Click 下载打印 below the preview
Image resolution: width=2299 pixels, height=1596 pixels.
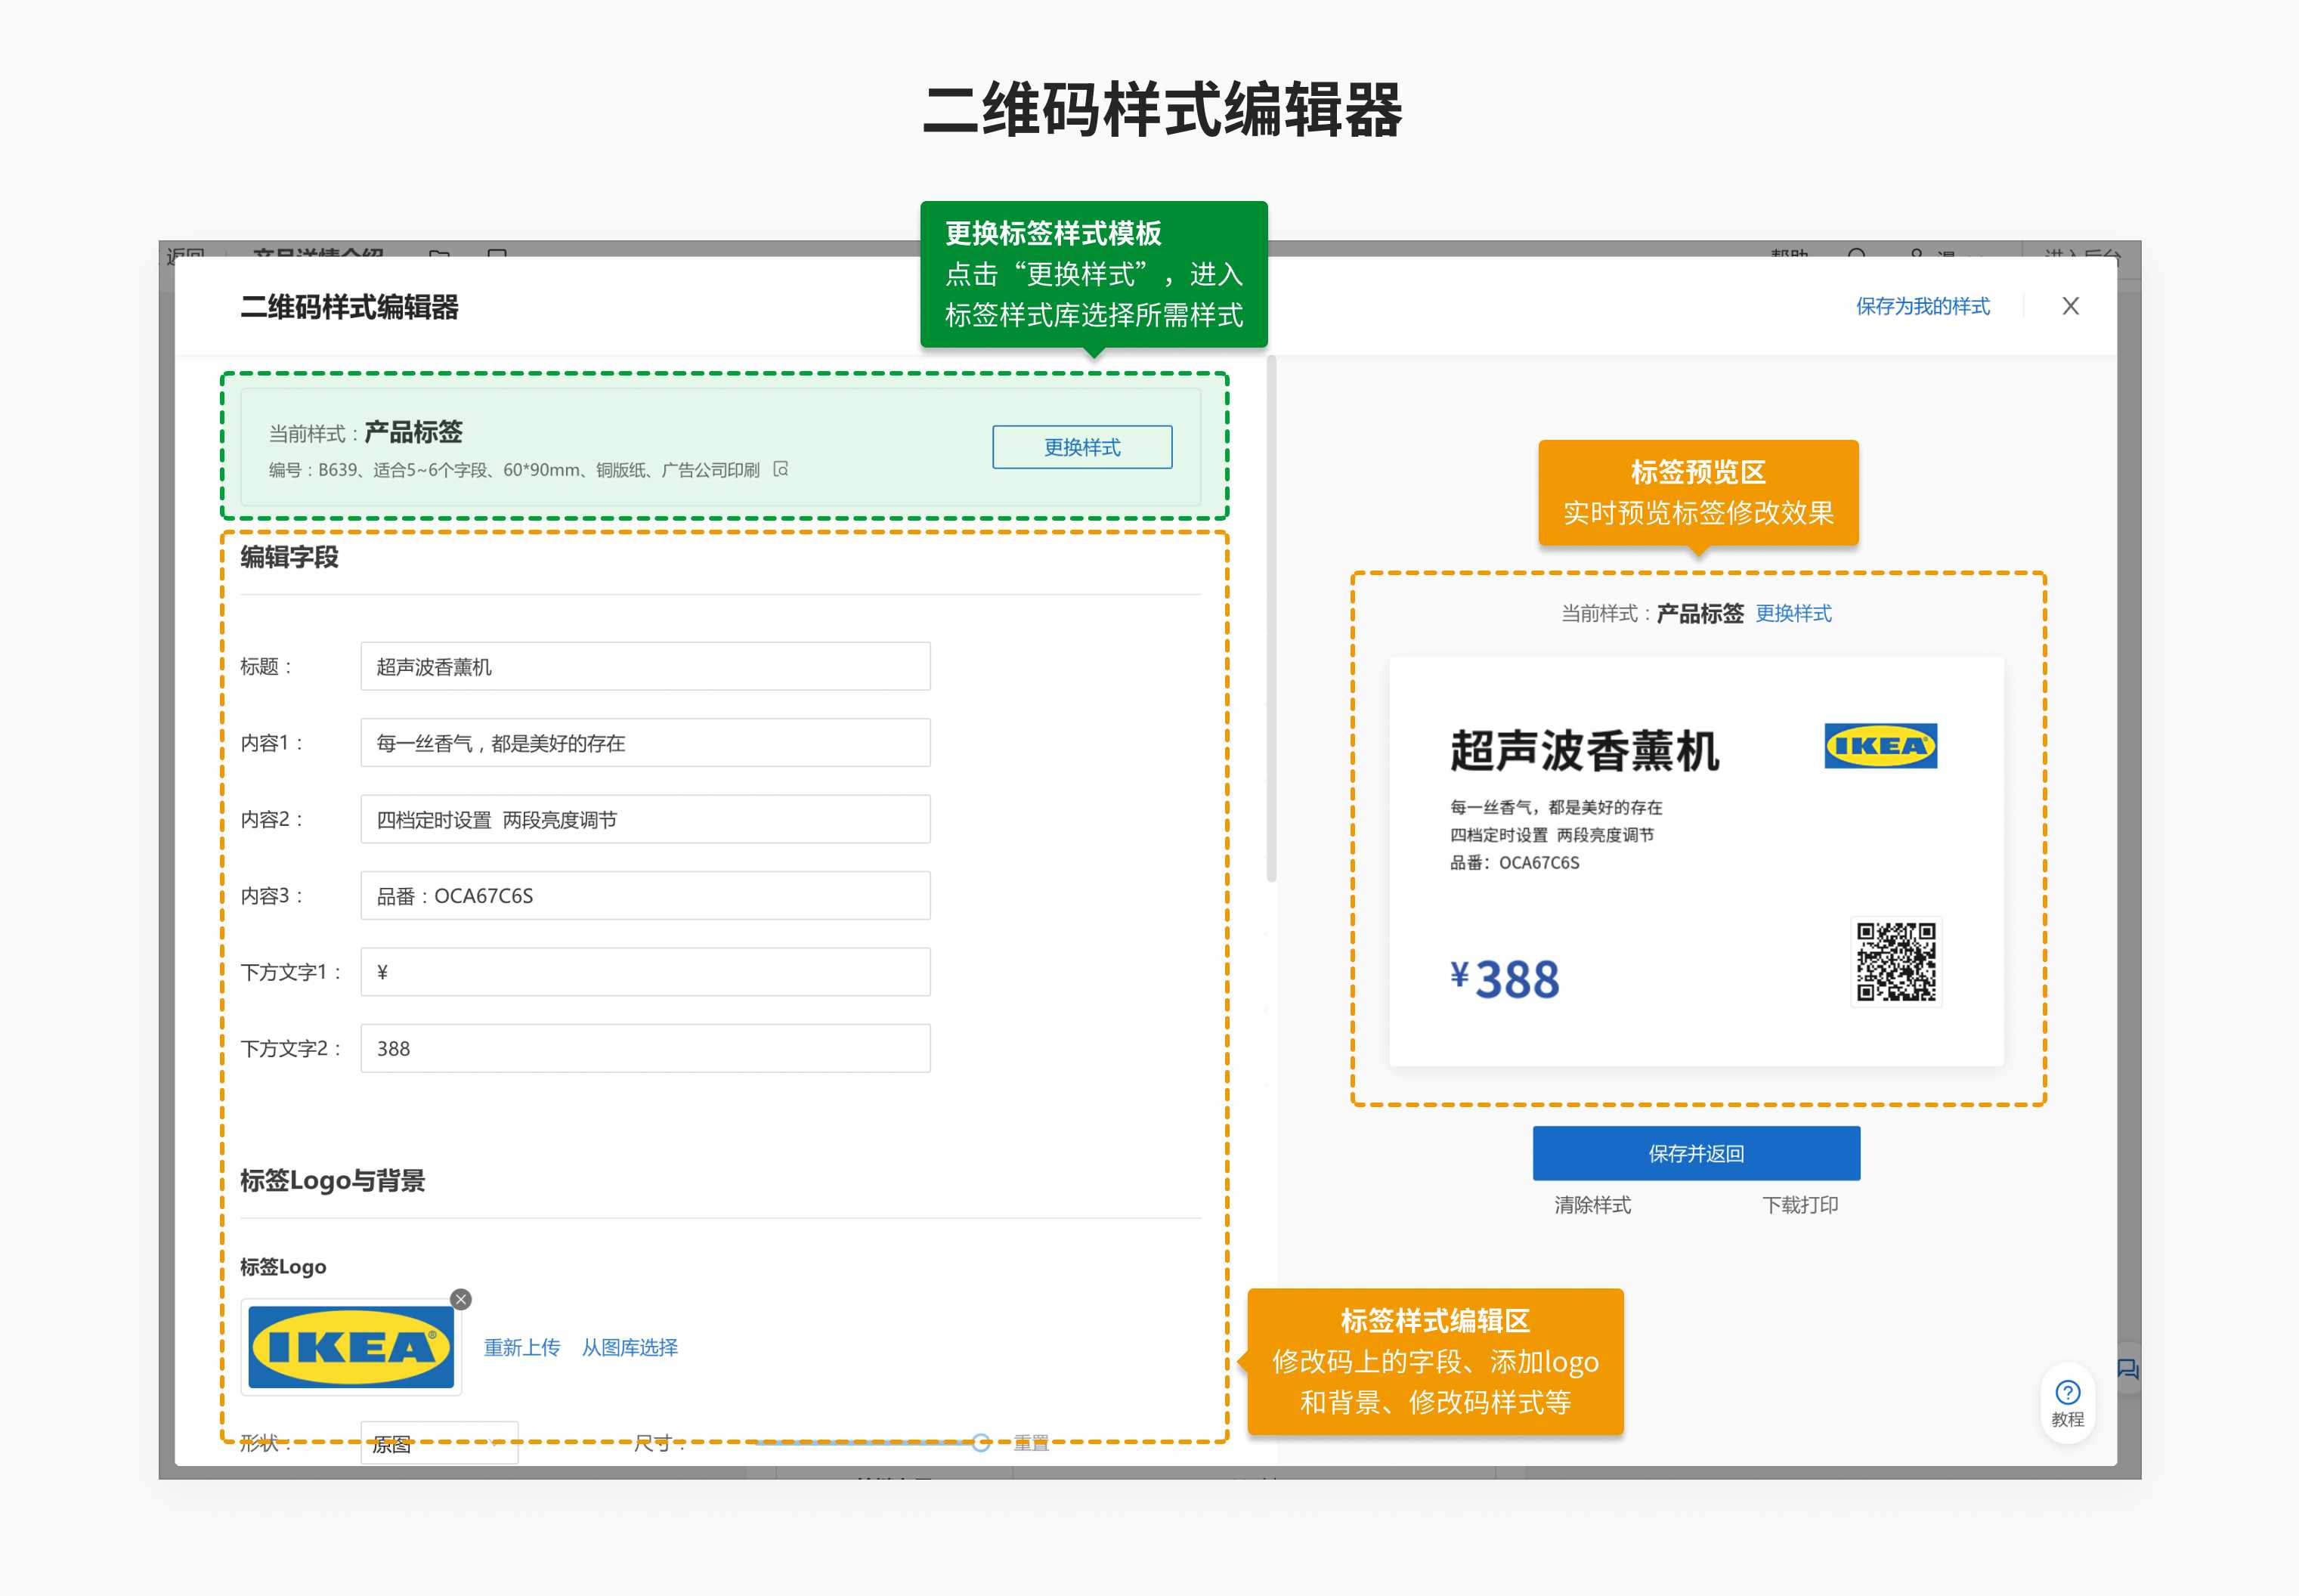[1800, 1205]
